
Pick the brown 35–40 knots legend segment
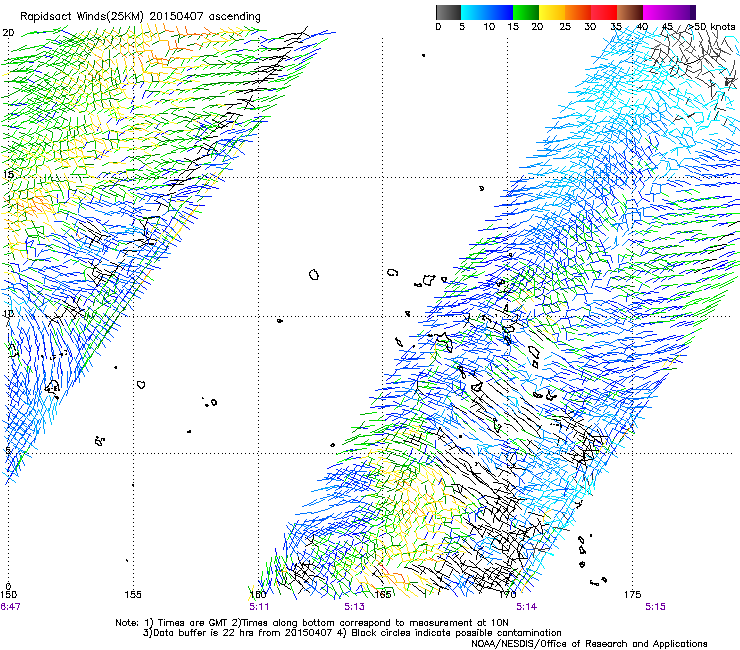tap(630, 12)
